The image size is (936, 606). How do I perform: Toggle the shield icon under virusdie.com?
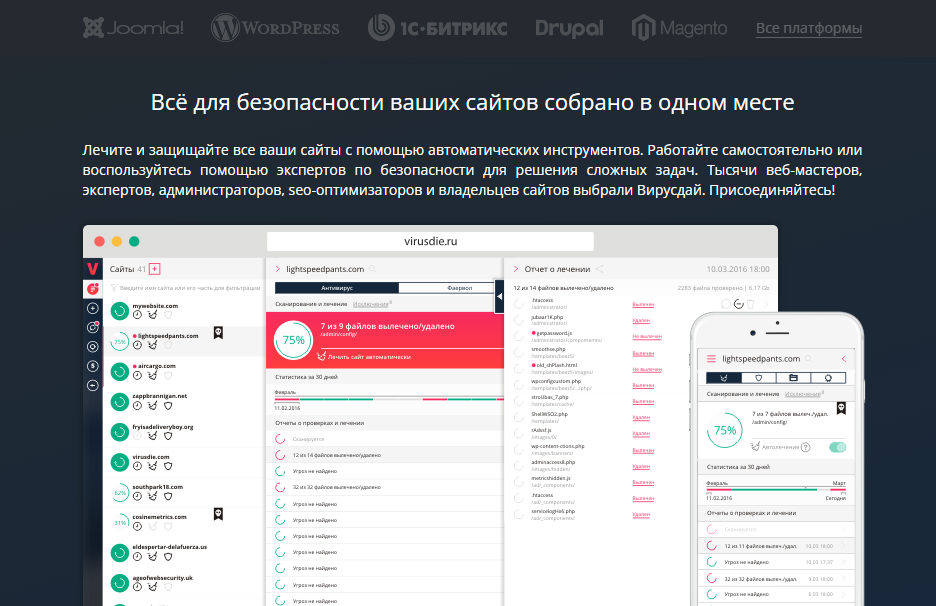point(168,466)
